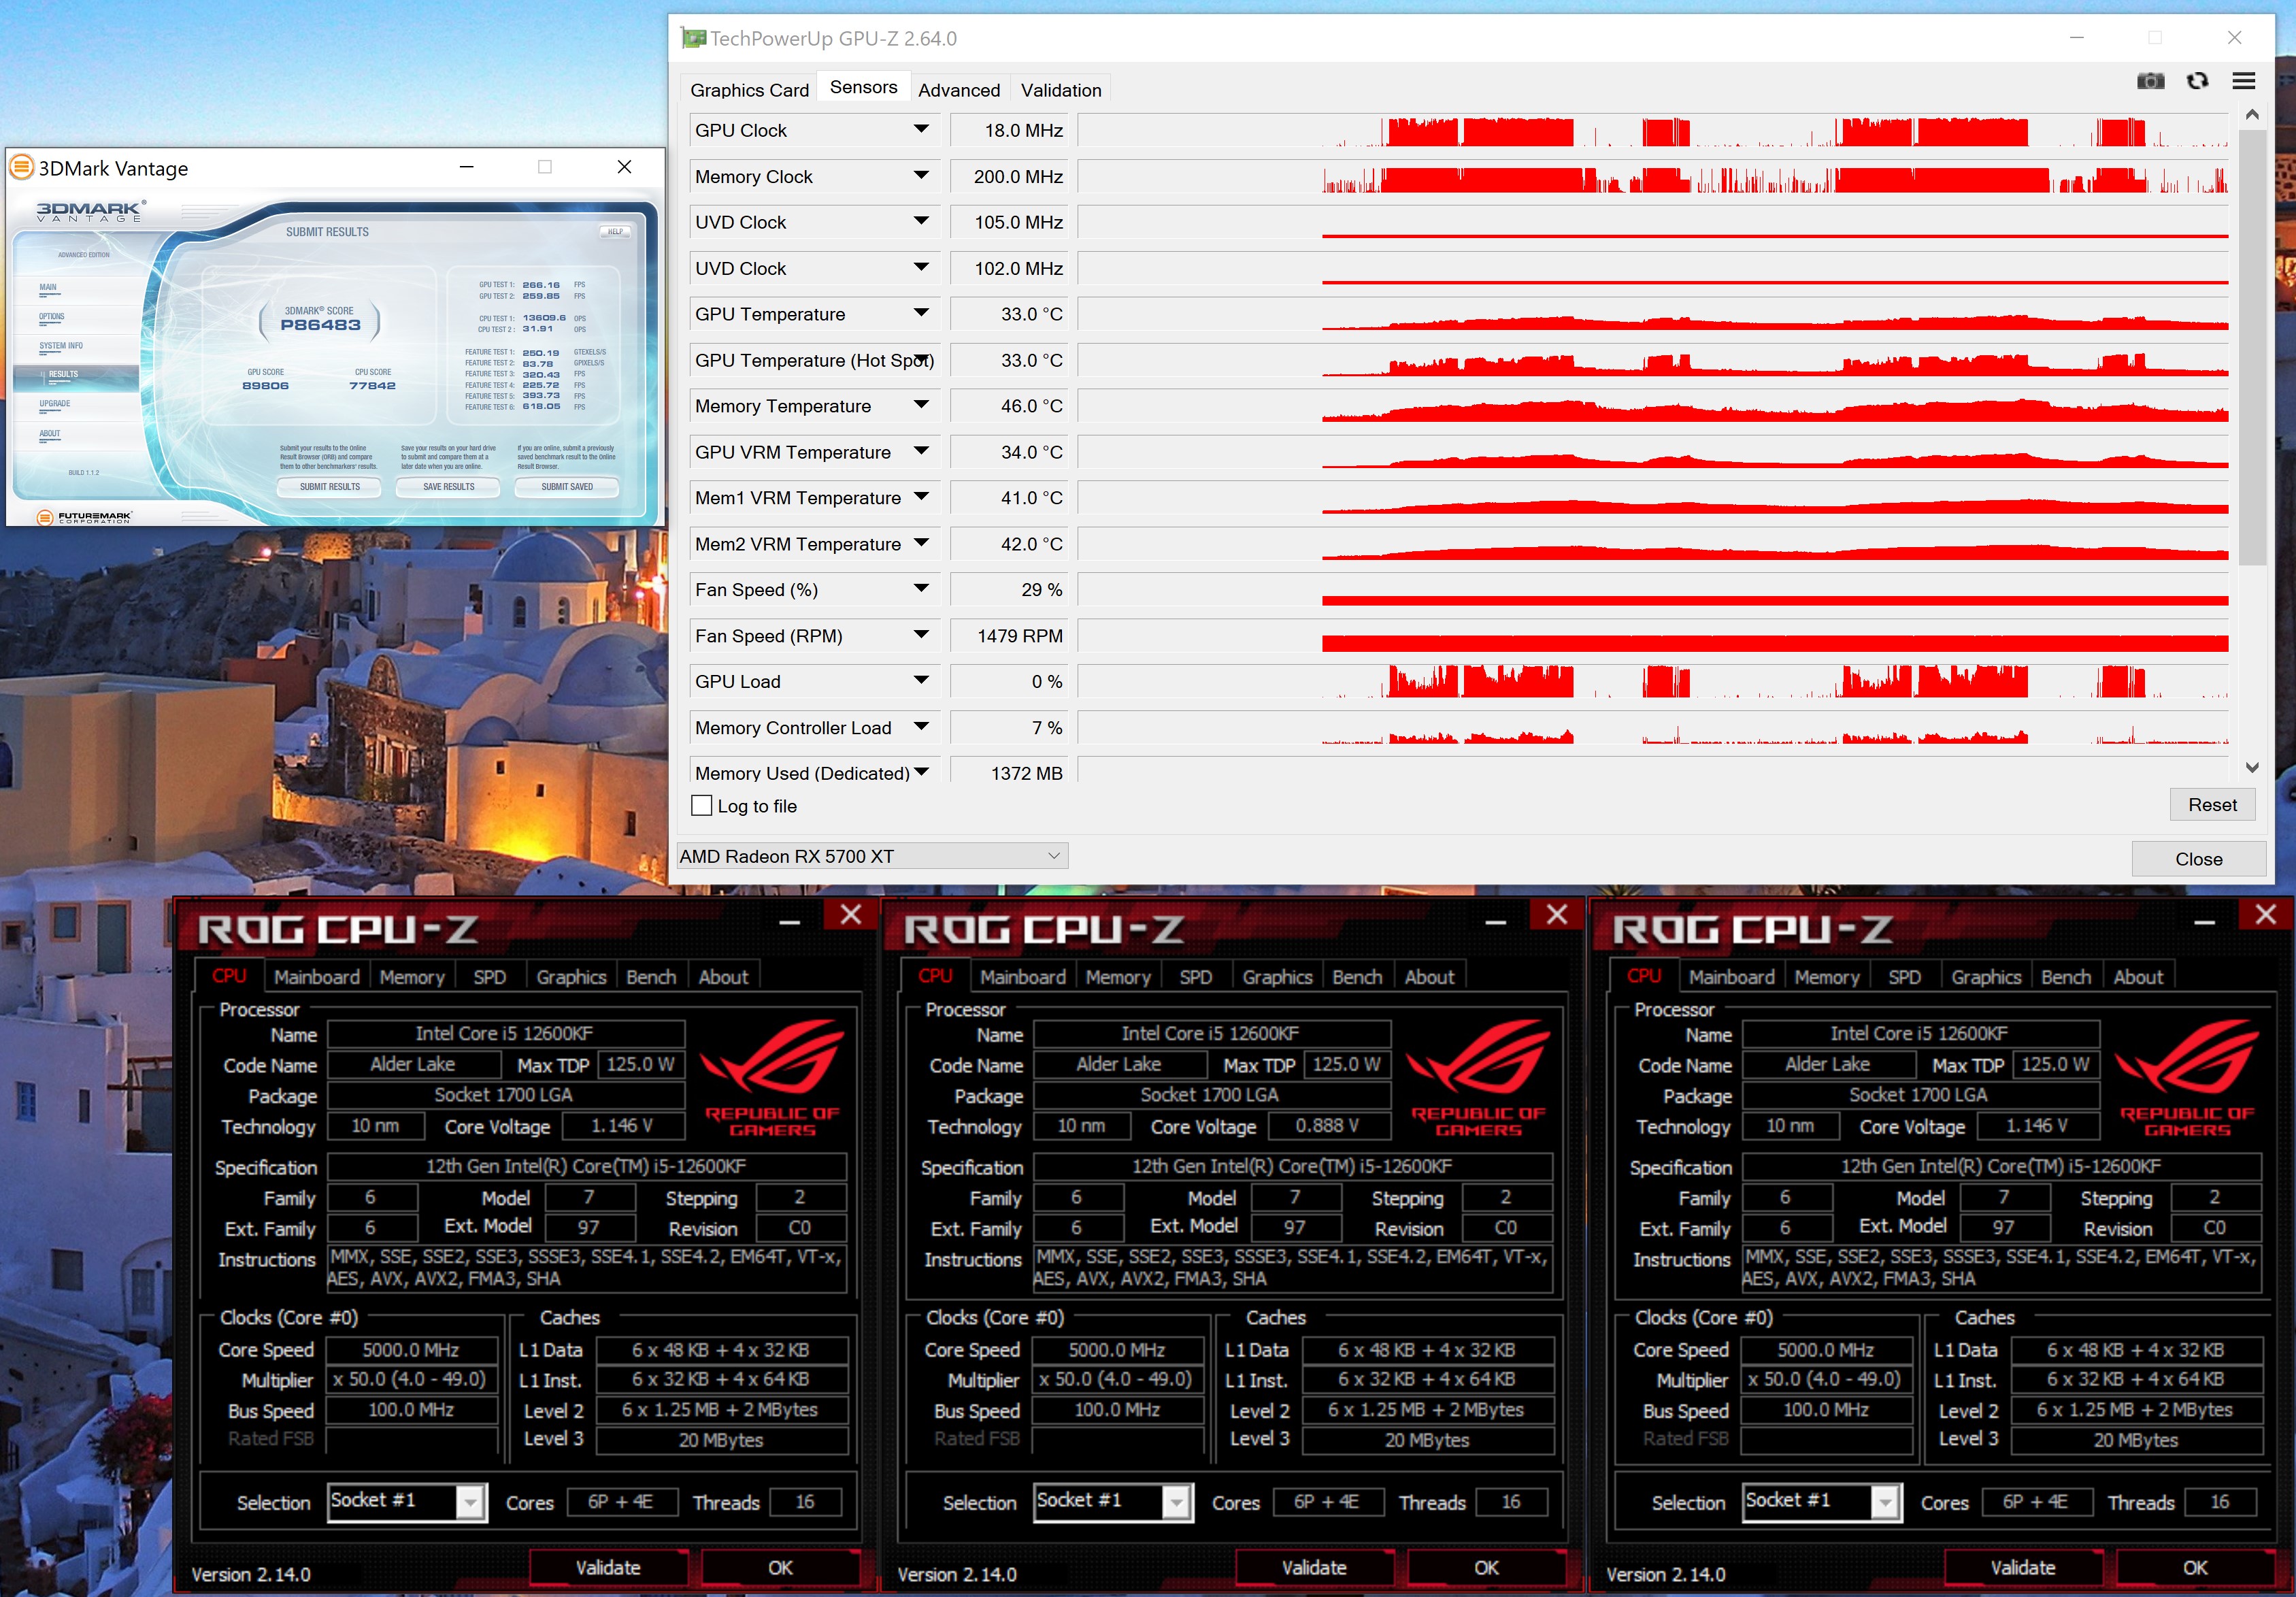Open About tab in right CPU-Z
The height and width of the screenshot is (1597, 2296).
point(2138,977)
